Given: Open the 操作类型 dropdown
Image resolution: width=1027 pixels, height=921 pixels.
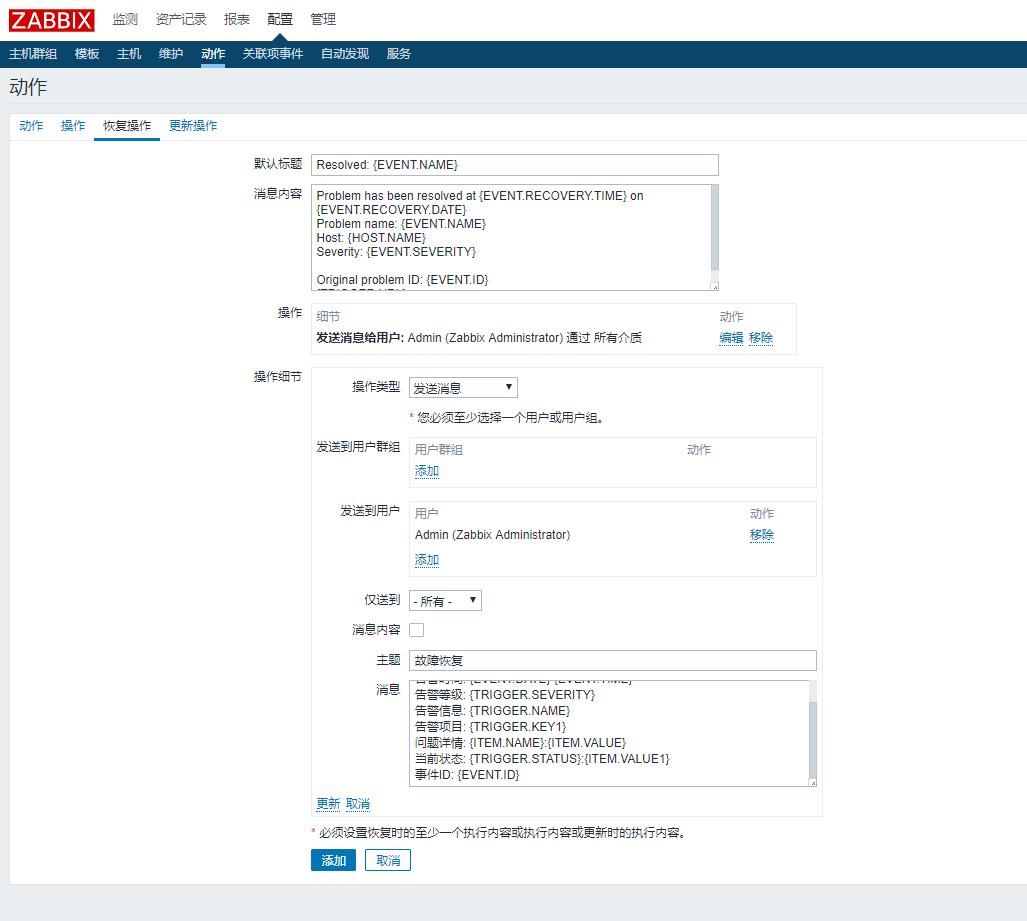Looking at the screenshot, I should pos(463,388).
